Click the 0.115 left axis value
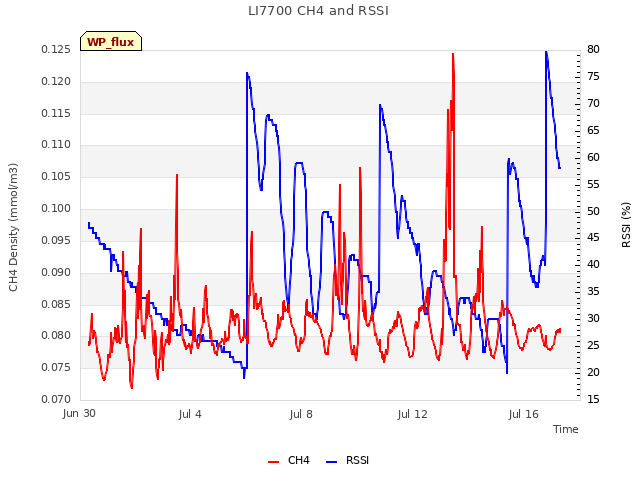 [x=56, y=113]
